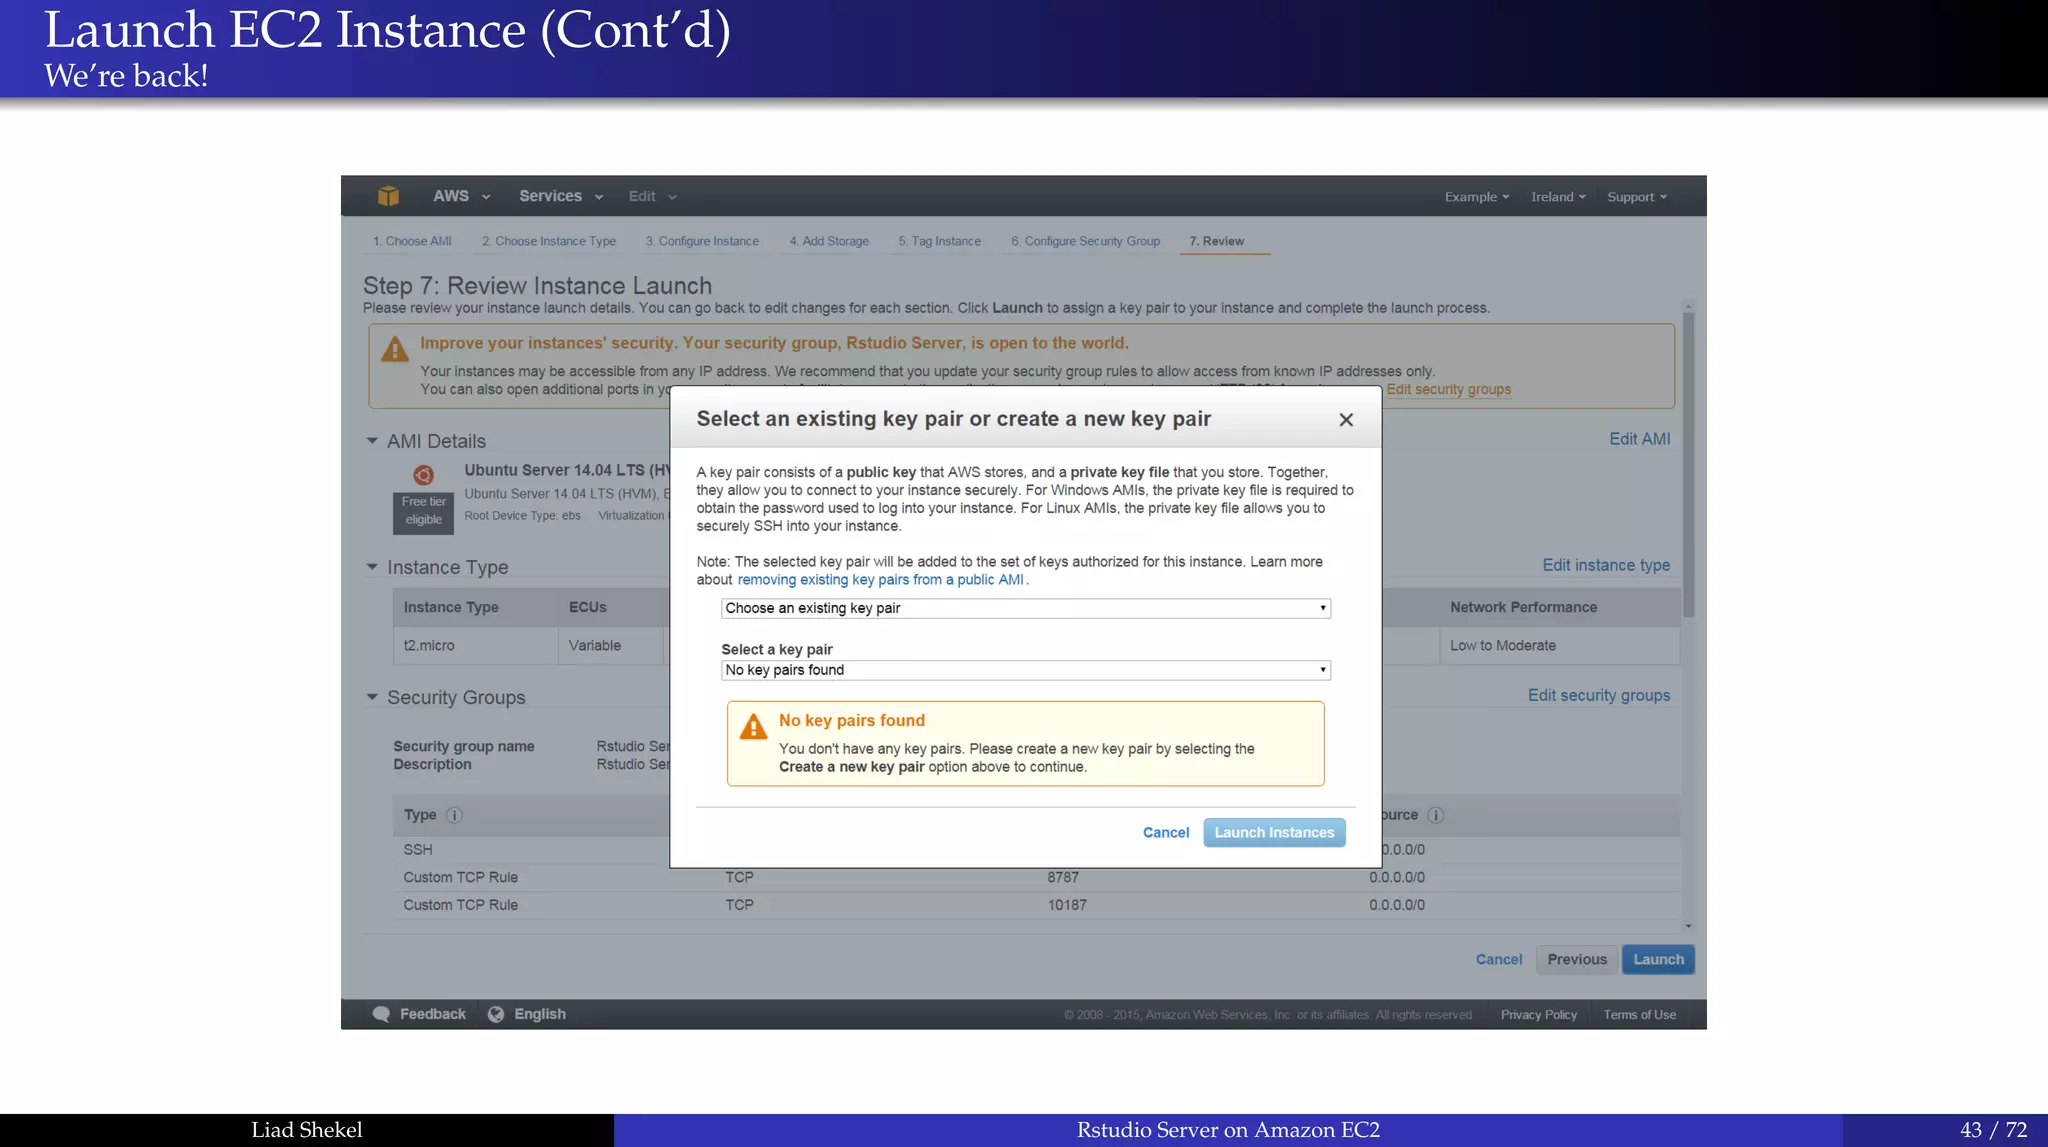Image resolution: width=2048 pixels, height=1147 pixels.
Task: Click the Previous button
Action: [x=1577, y=959]
